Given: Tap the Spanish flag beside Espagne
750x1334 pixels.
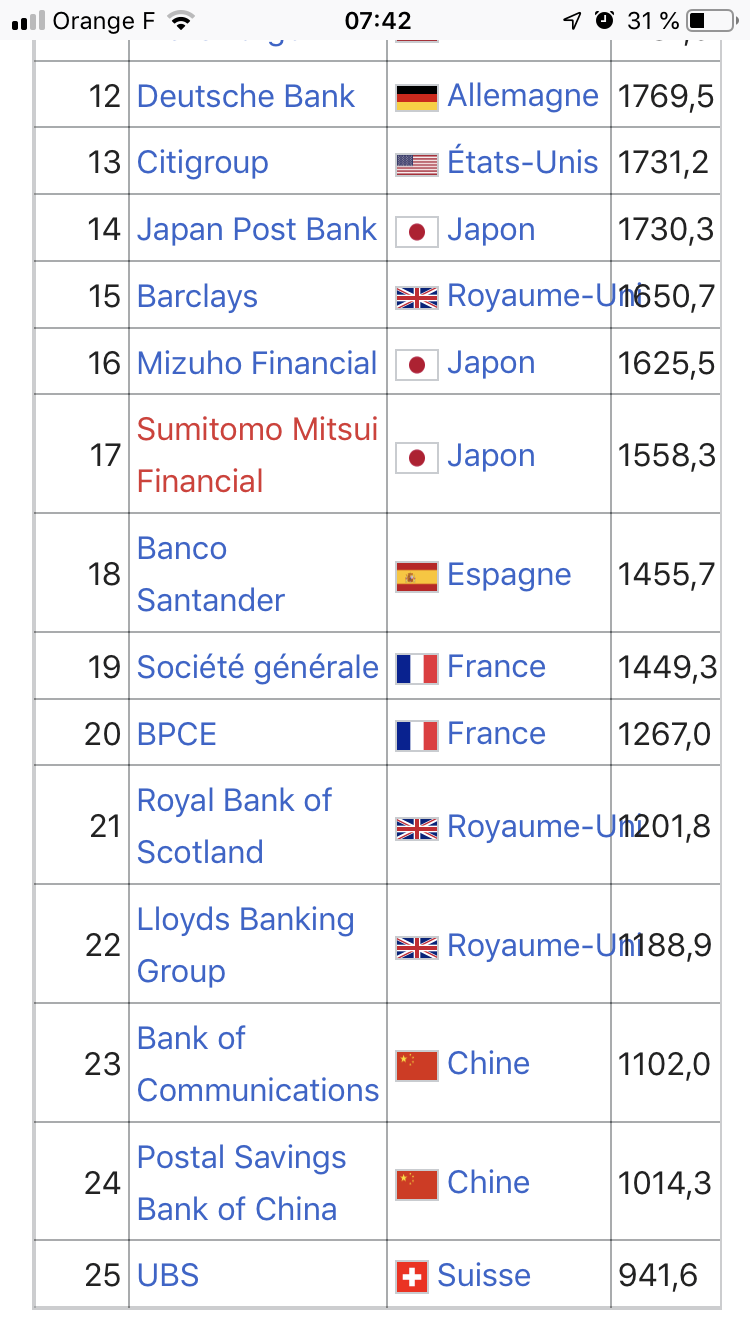Looking at the screenshot, I should 417,576.
